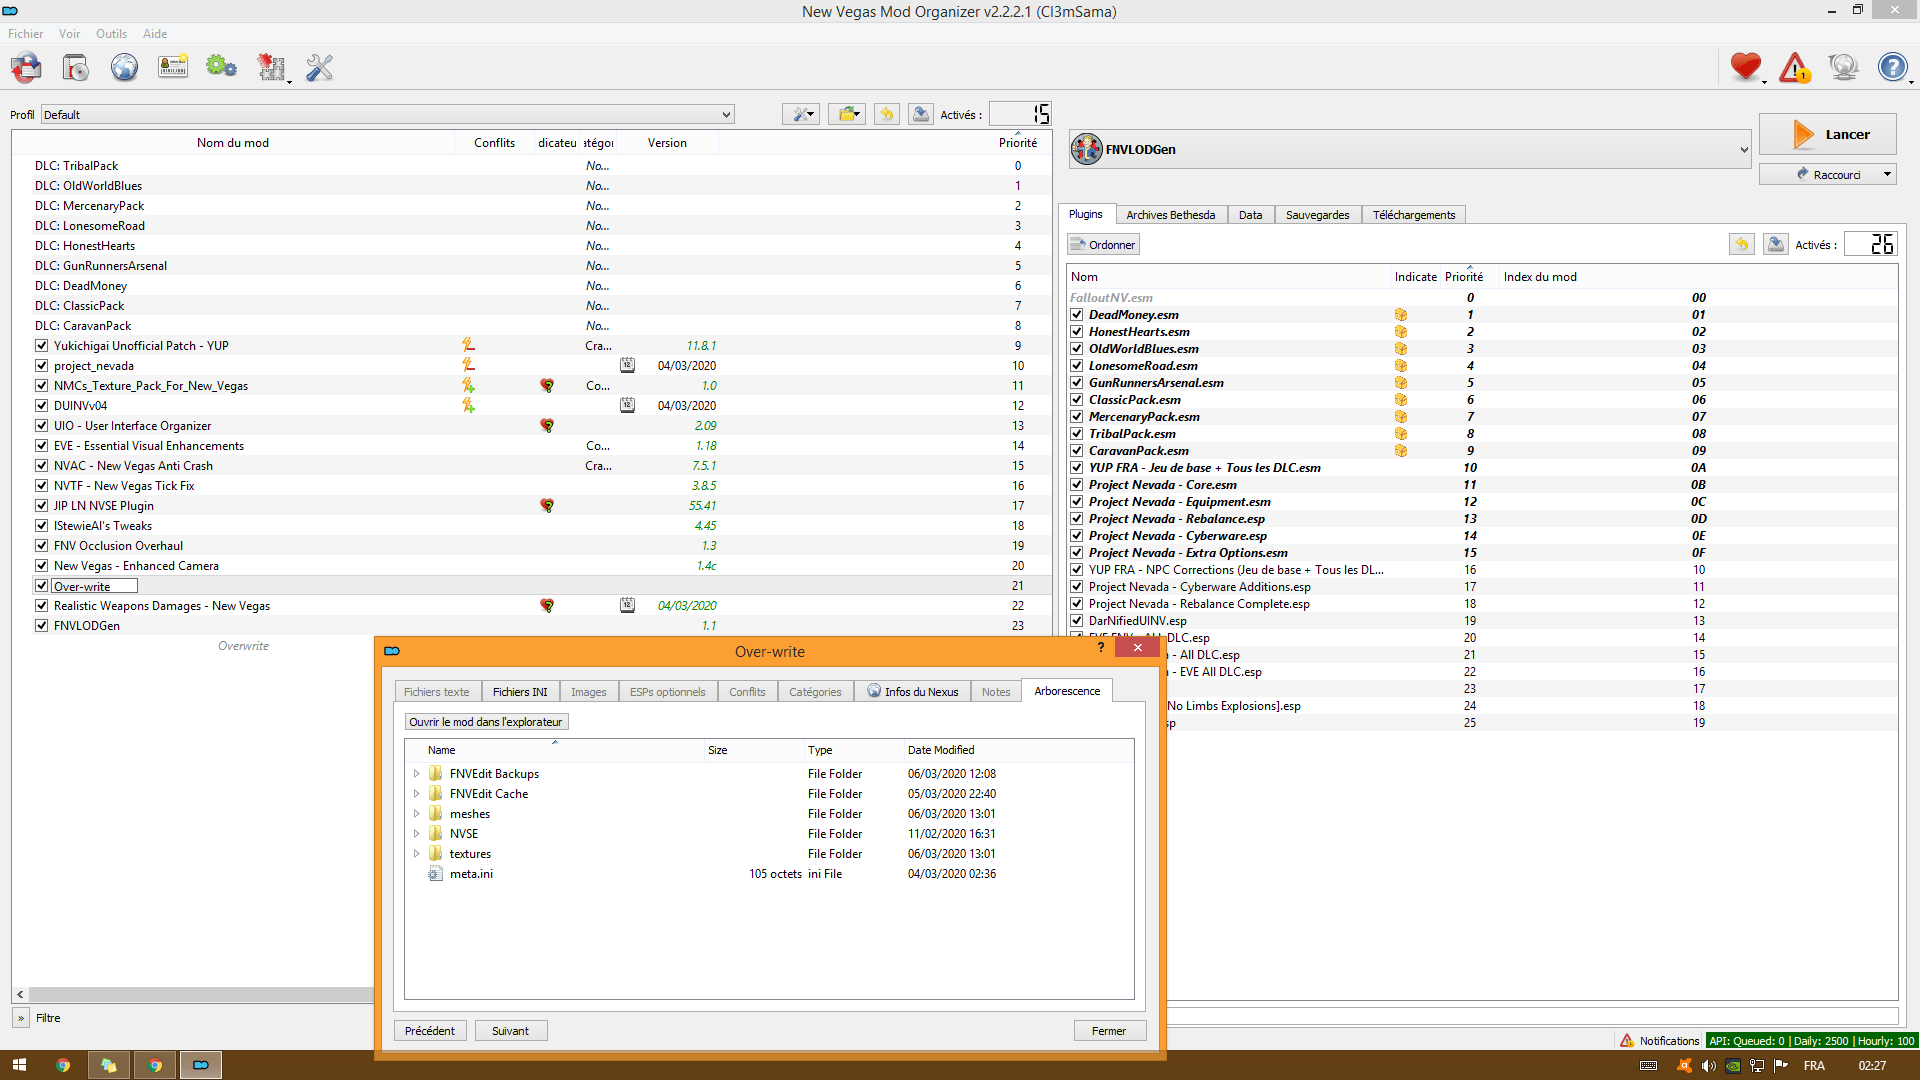Create mod list backup icon
This screenshot has width=1920, height=1080.
(921, 114)
